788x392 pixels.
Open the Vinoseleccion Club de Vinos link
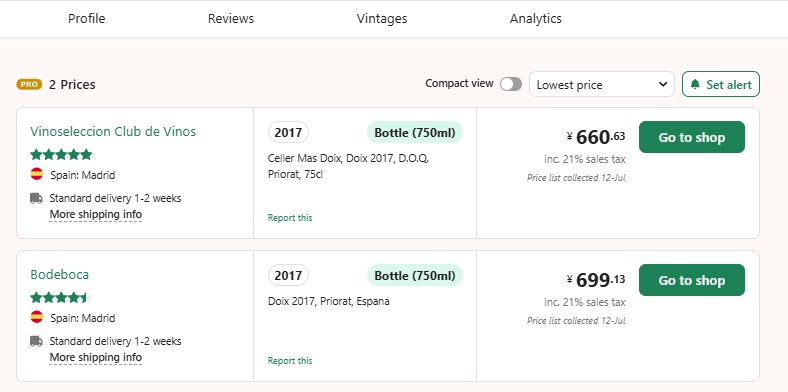pos(113,132)
